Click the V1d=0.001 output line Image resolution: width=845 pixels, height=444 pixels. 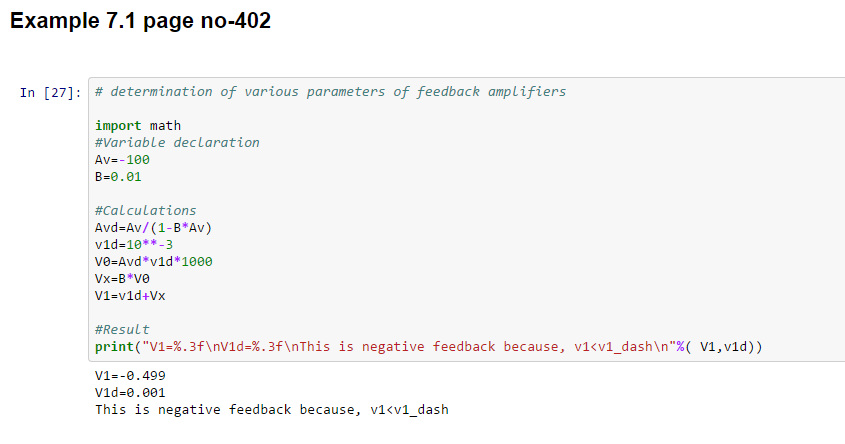tap(130, 393)
